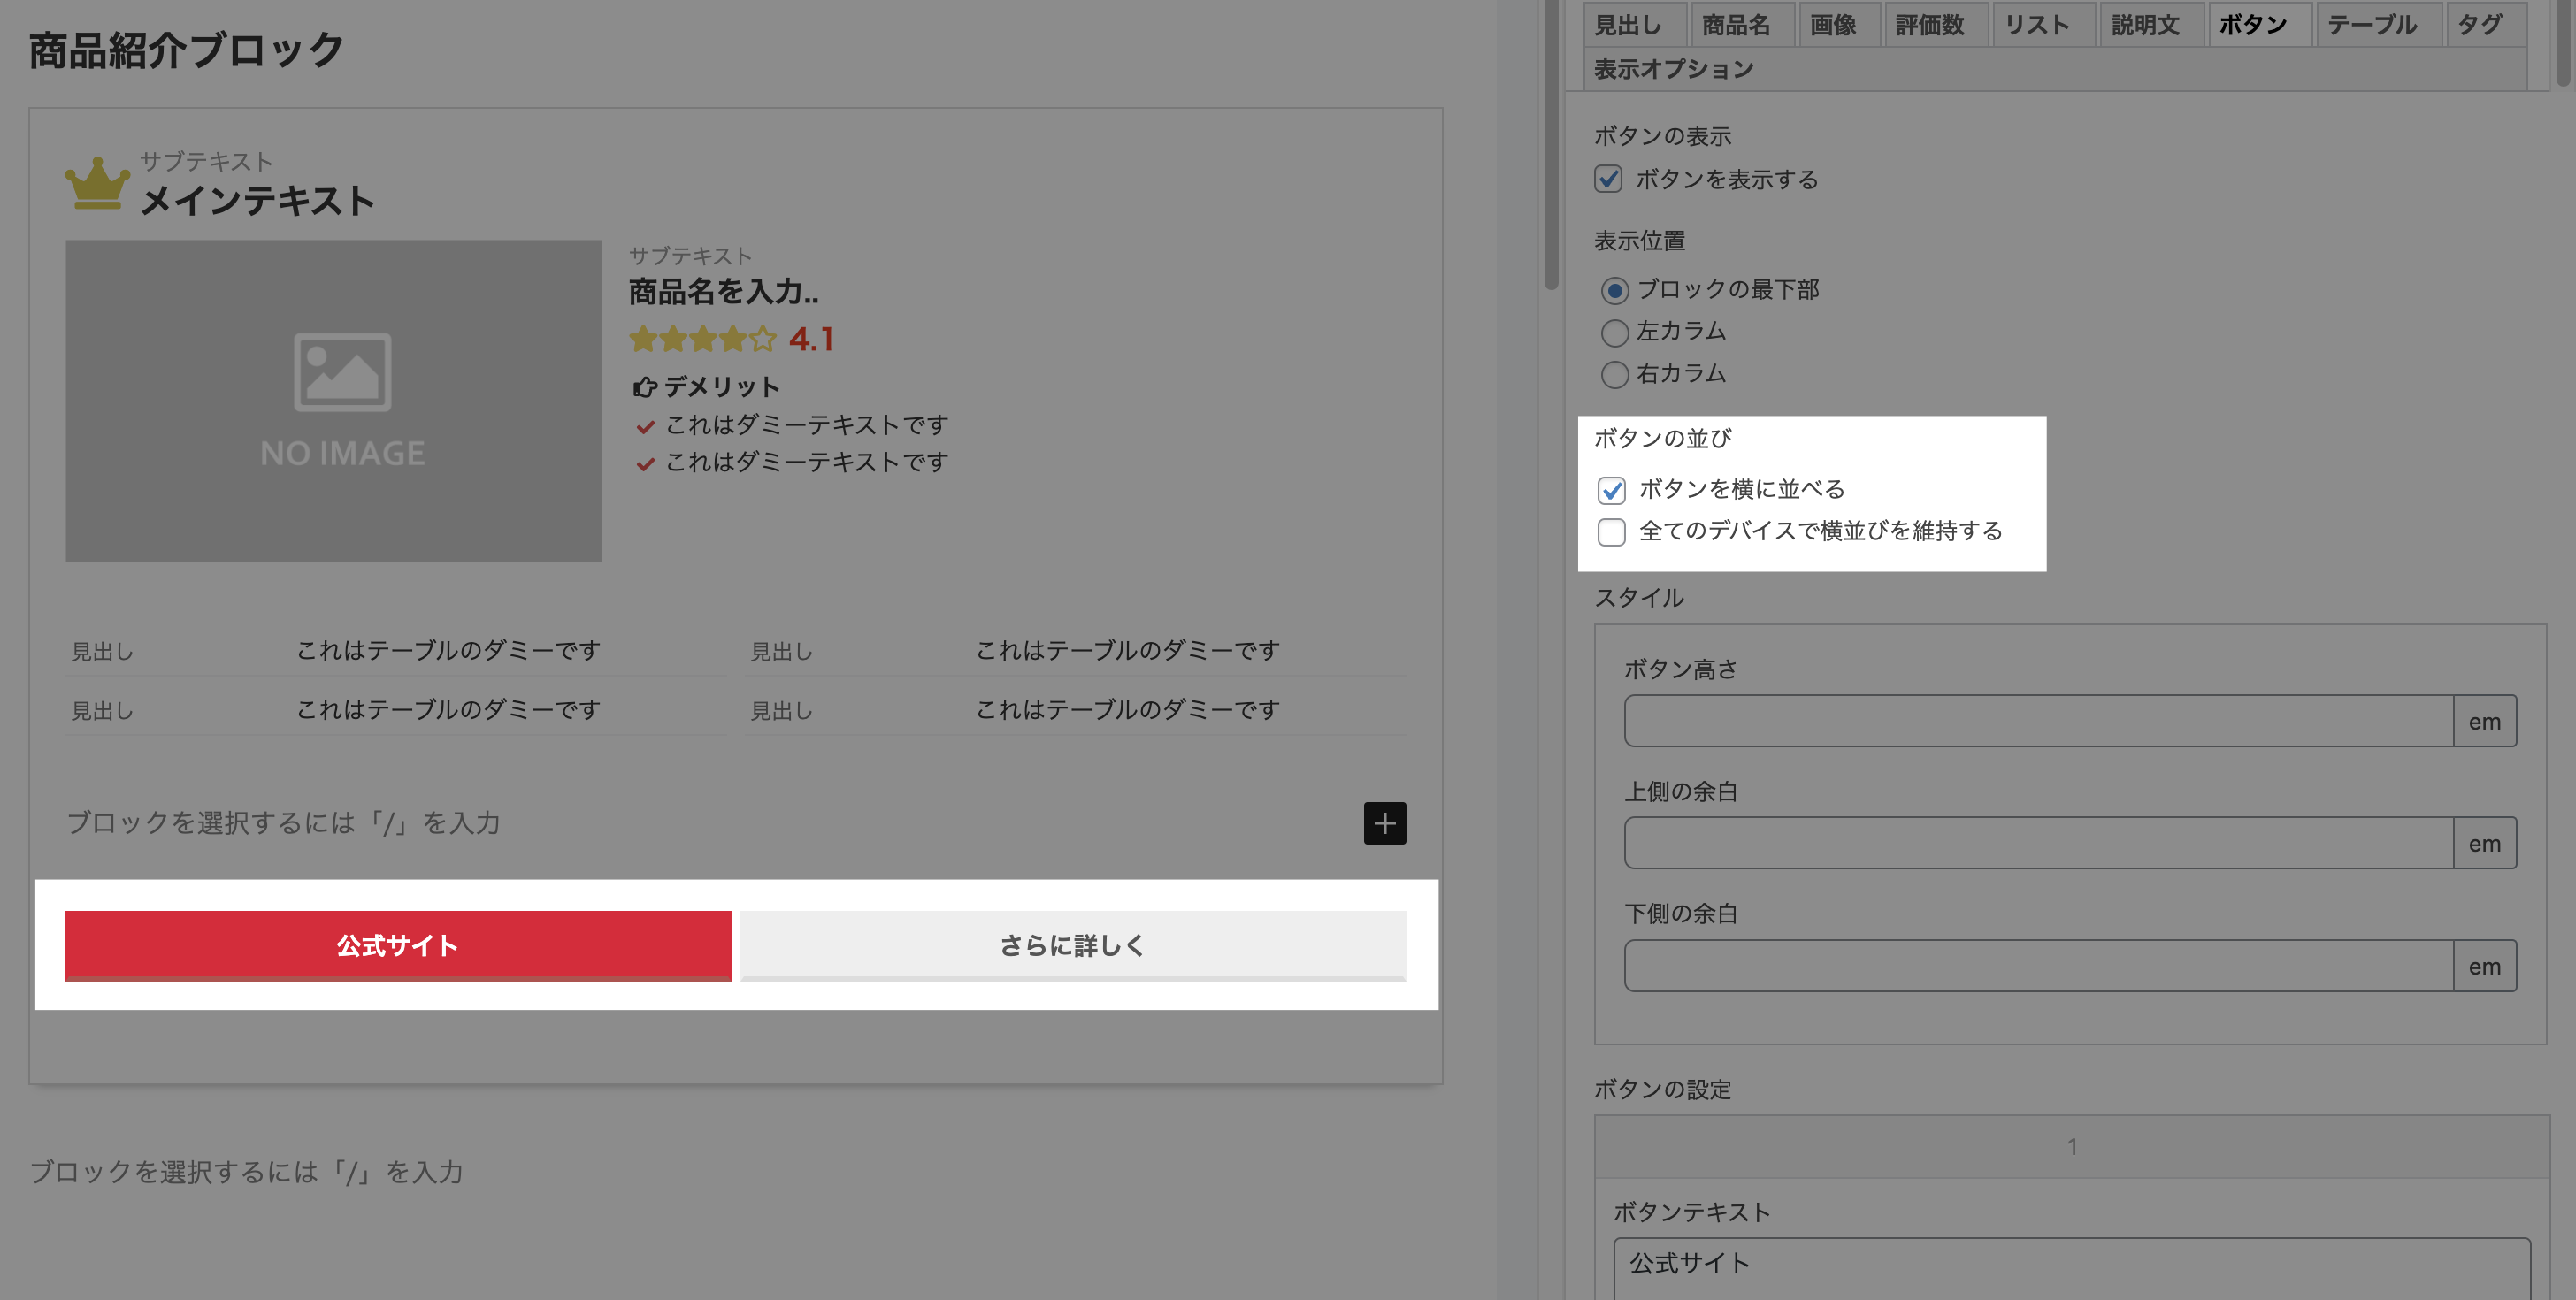Image resolution: width=2576 pixels, height=1300 pixels.
Task: Click em unit label of 上側の余白
Action: click(2485, 843)
